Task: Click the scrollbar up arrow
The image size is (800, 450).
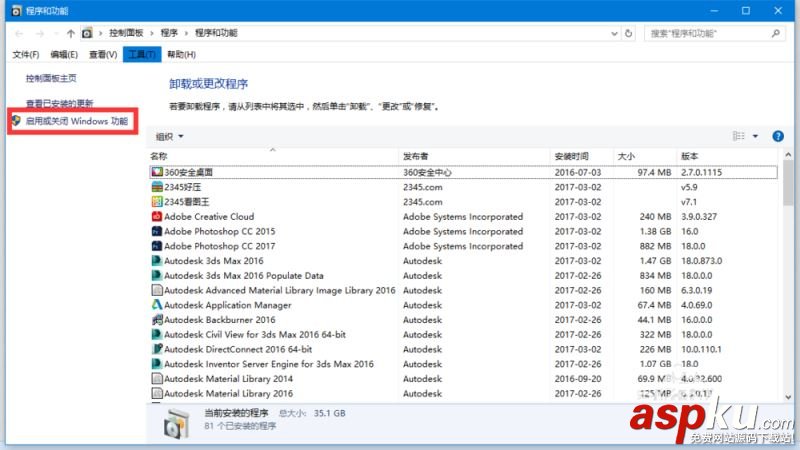Action: click(x=788, y=155)
